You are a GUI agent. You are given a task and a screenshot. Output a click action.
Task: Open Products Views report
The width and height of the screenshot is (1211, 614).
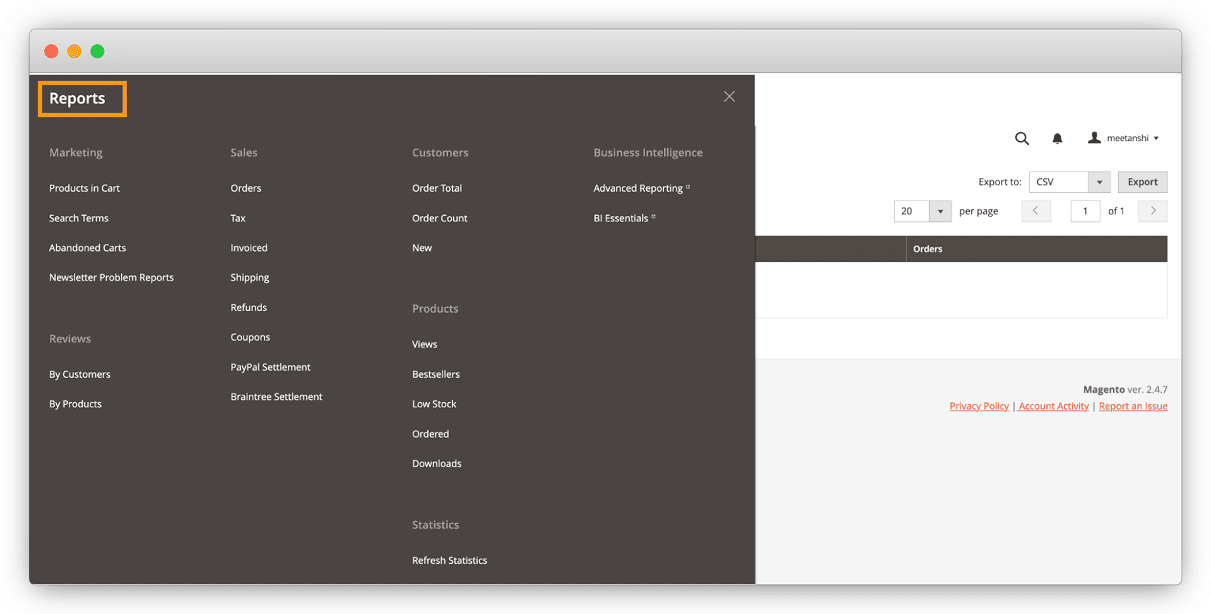[425, 344]
